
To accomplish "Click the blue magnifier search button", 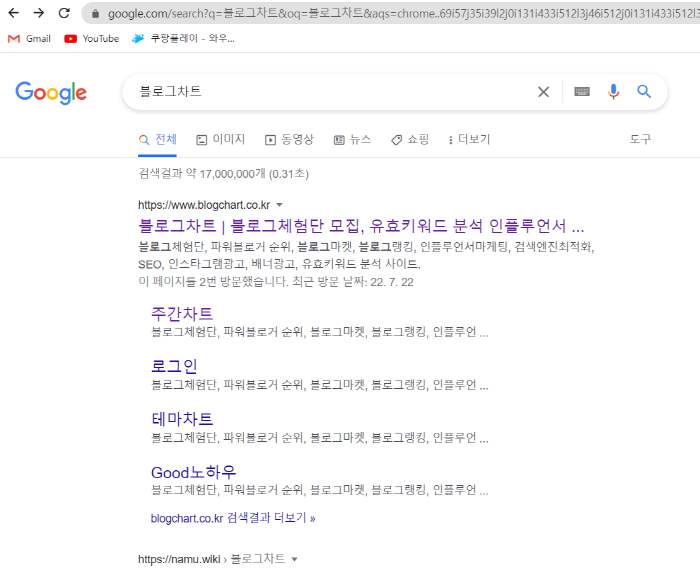I will (644, 92).
